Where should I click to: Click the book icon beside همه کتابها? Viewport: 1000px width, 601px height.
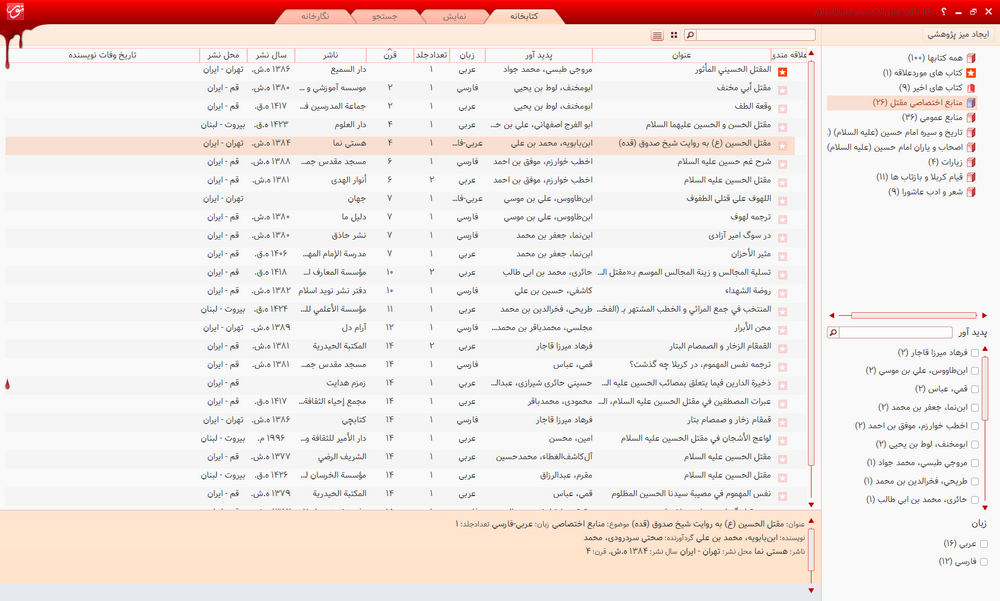click(x=971, y=58)
